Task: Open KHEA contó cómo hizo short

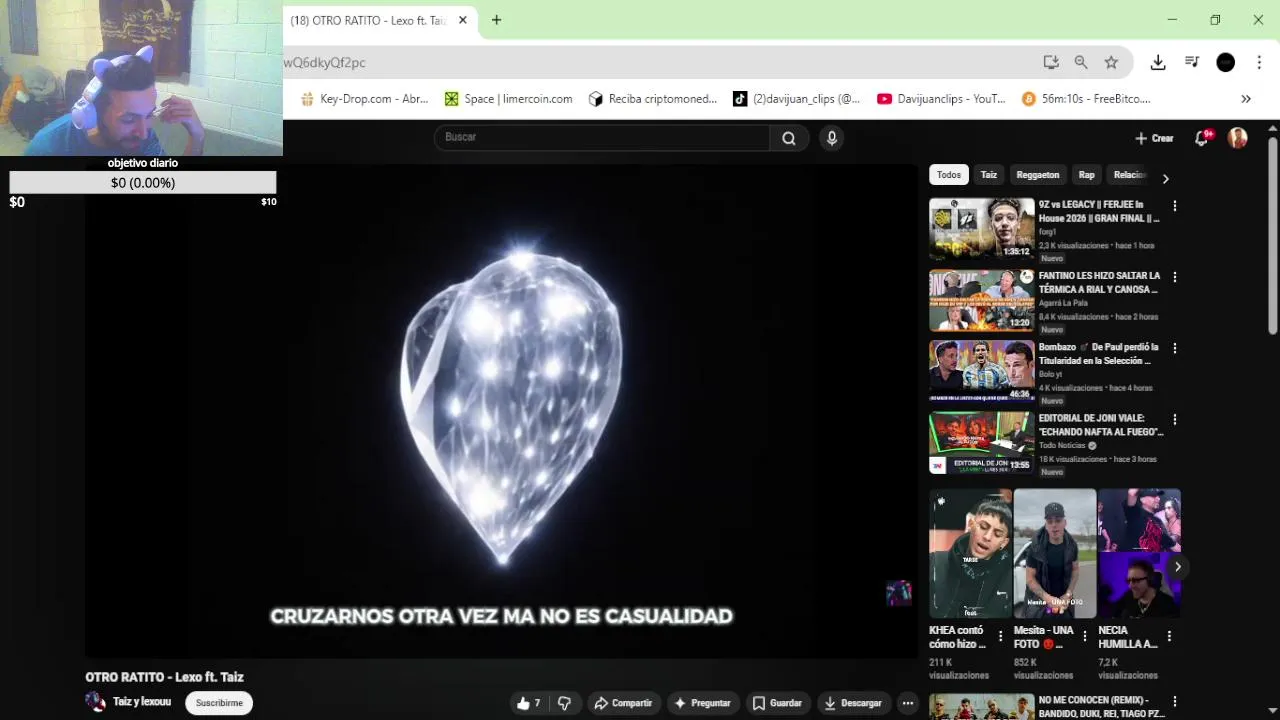Action: (970, 554)
